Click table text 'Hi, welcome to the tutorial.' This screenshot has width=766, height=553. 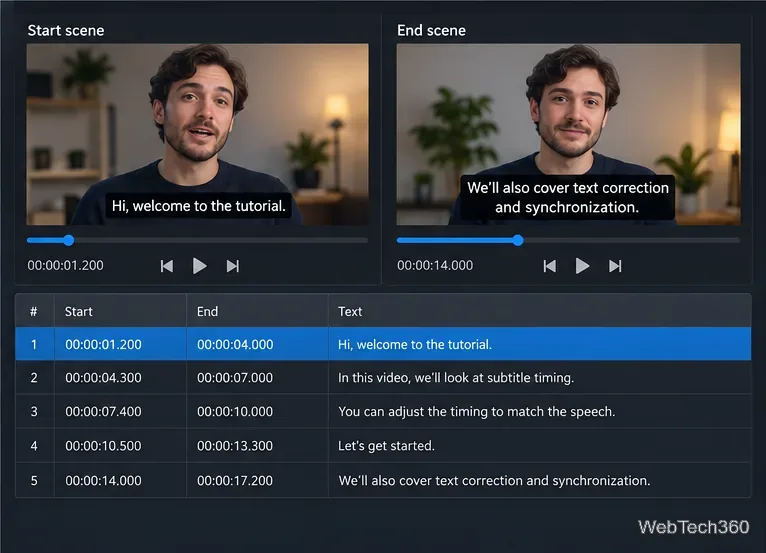[x=415, y=344]
